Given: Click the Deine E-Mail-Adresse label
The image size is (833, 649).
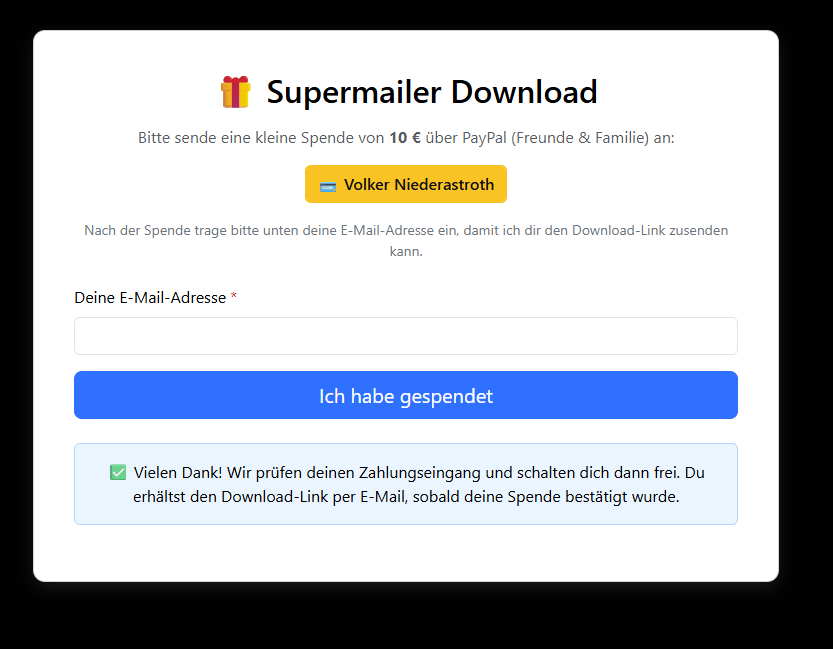Looking at the screenshot, I should click(150, 297).
